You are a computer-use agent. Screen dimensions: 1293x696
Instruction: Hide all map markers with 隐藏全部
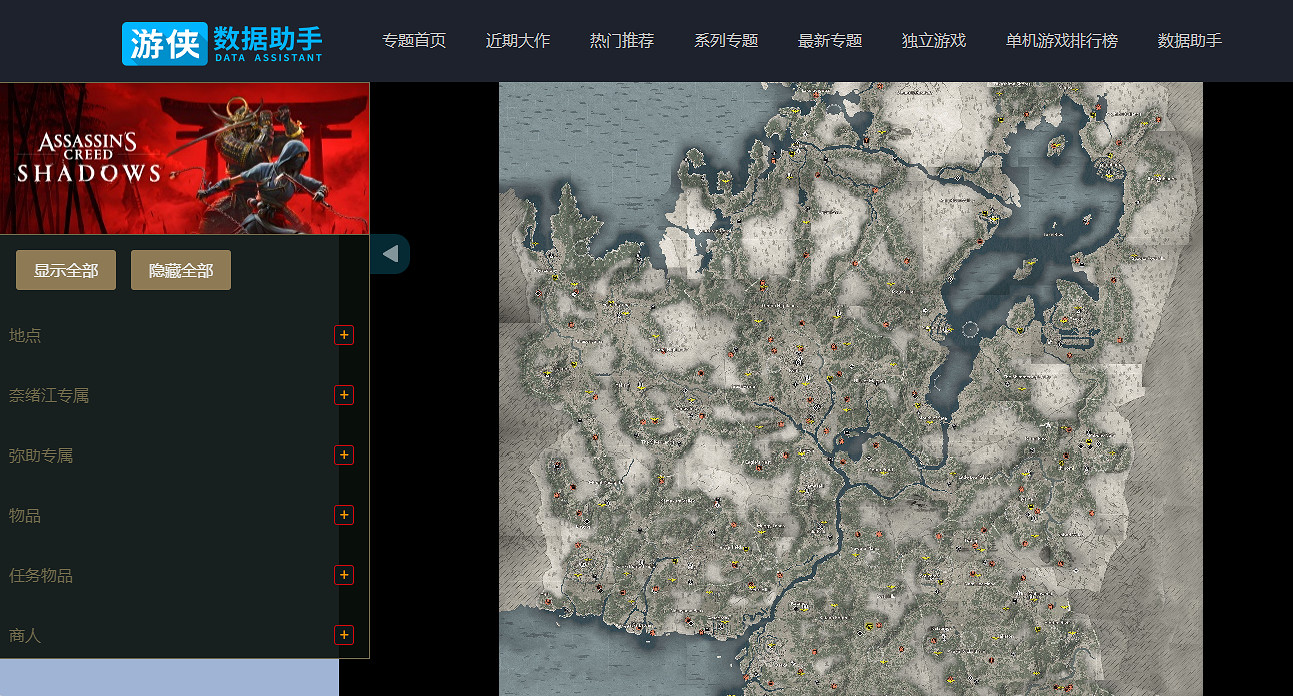click(180, 269)
